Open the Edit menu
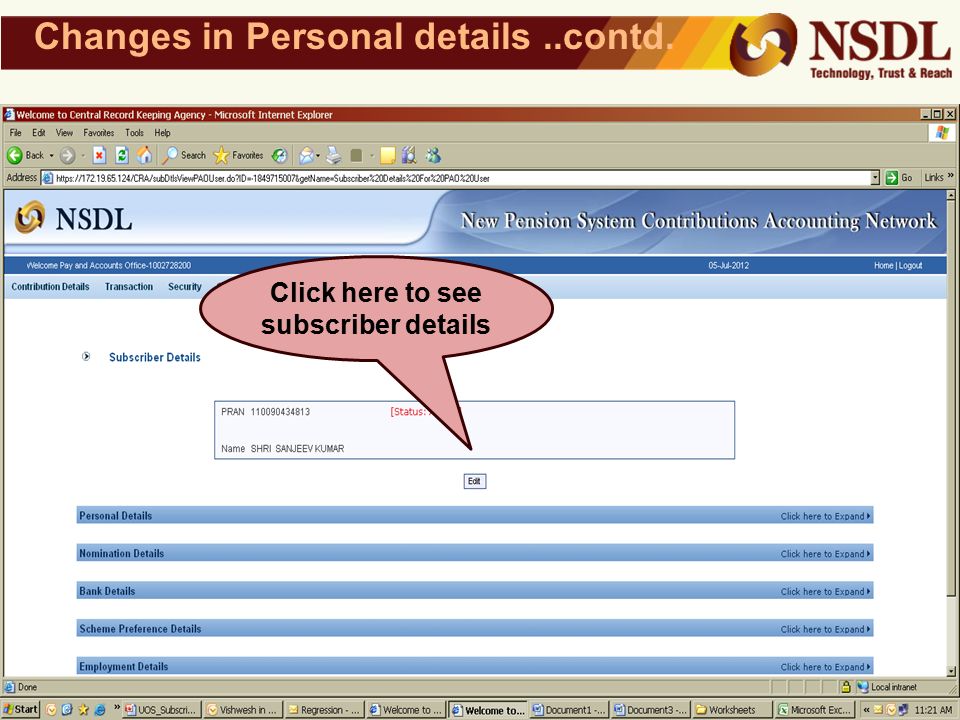Image resolution: width=960 pixels, height=720 pixels. point(39,133)
